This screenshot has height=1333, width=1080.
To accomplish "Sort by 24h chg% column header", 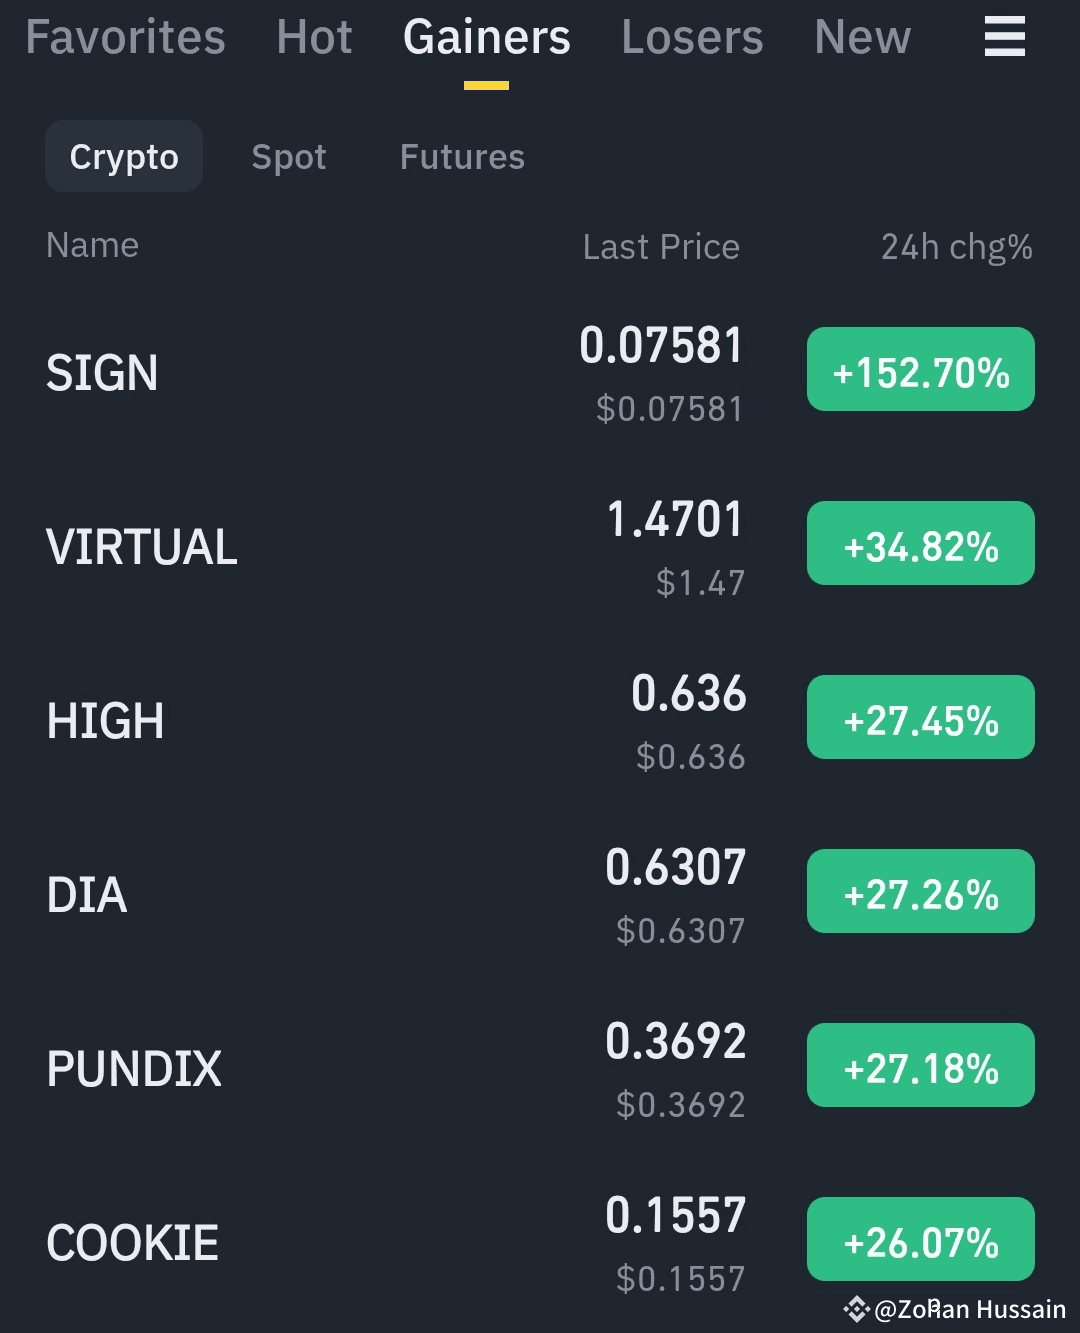I will [x=956, y=247].
